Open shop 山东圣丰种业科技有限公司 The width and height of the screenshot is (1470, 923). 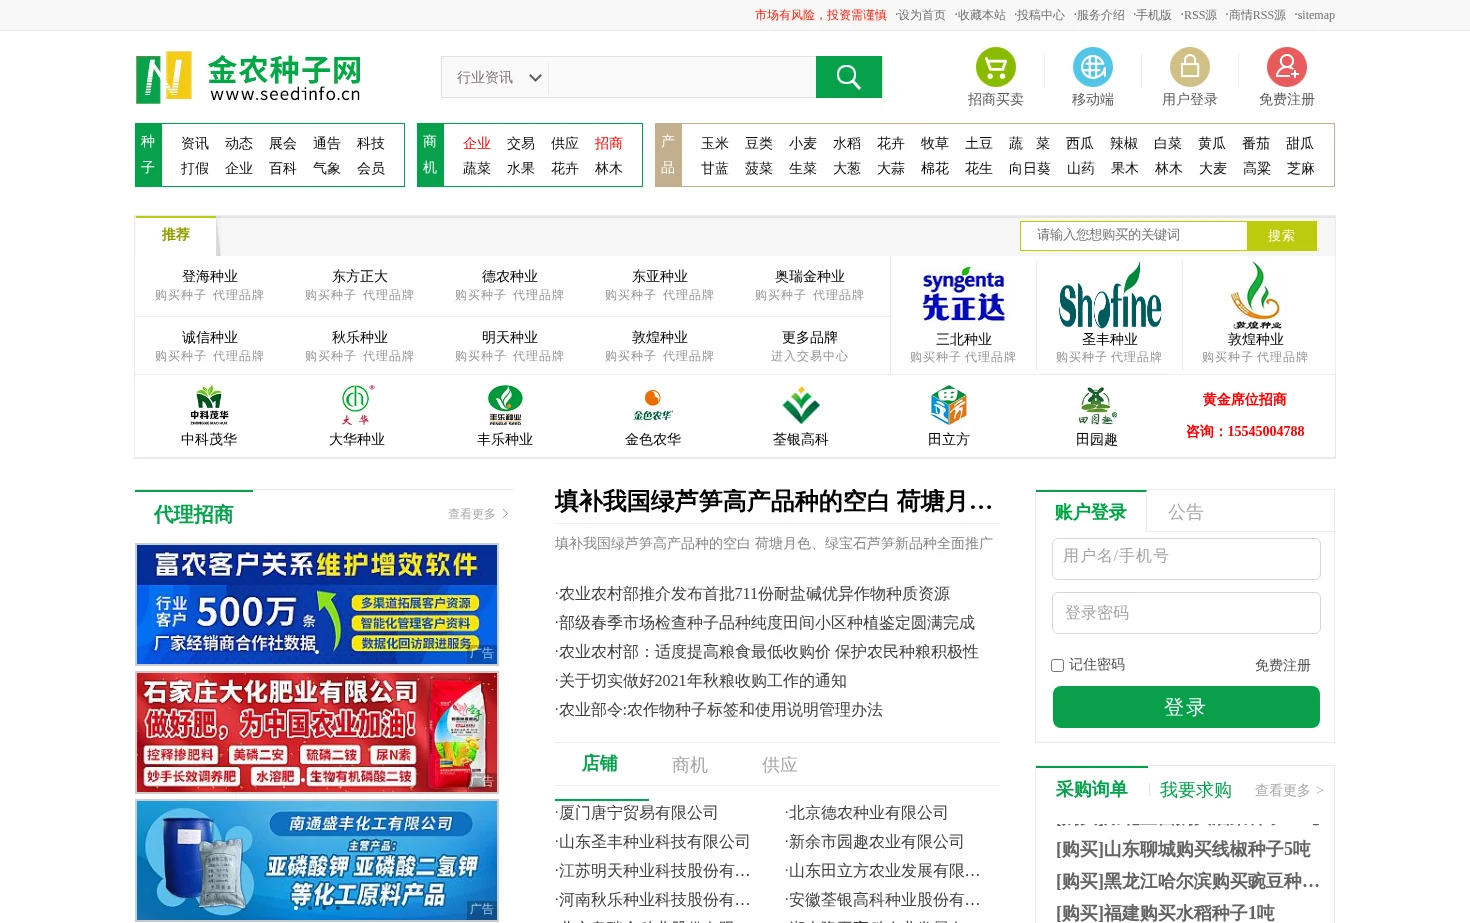click(653, 842)
